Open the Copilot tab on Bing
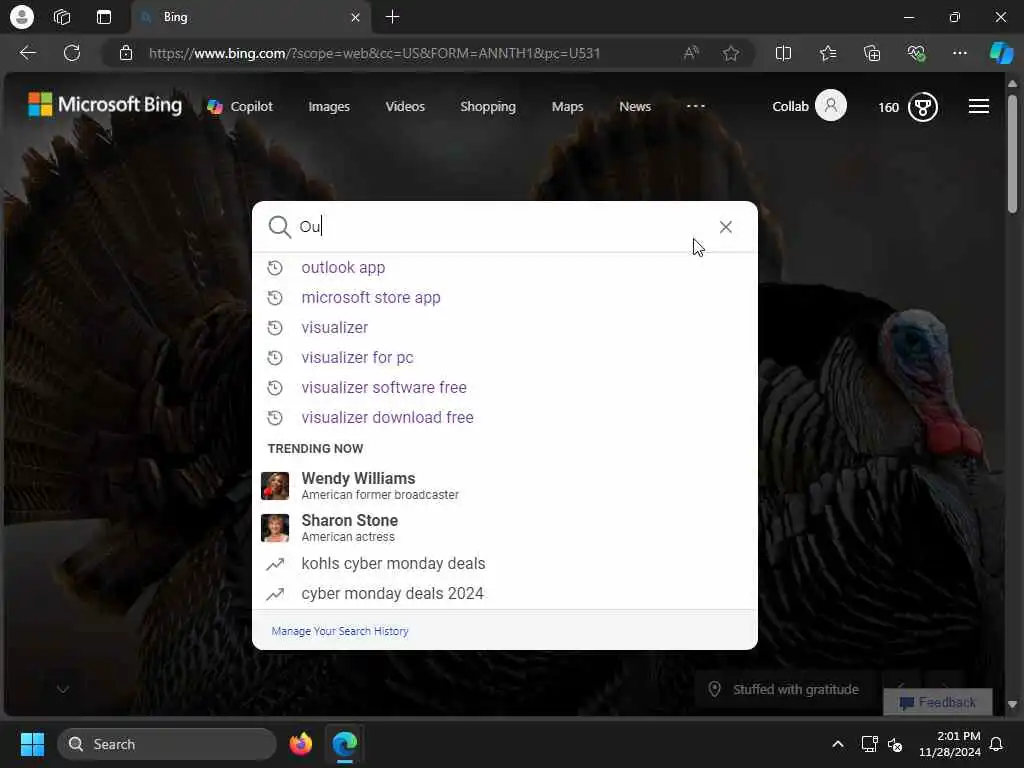Screen dimensions: 1024x768 (240, 106)
